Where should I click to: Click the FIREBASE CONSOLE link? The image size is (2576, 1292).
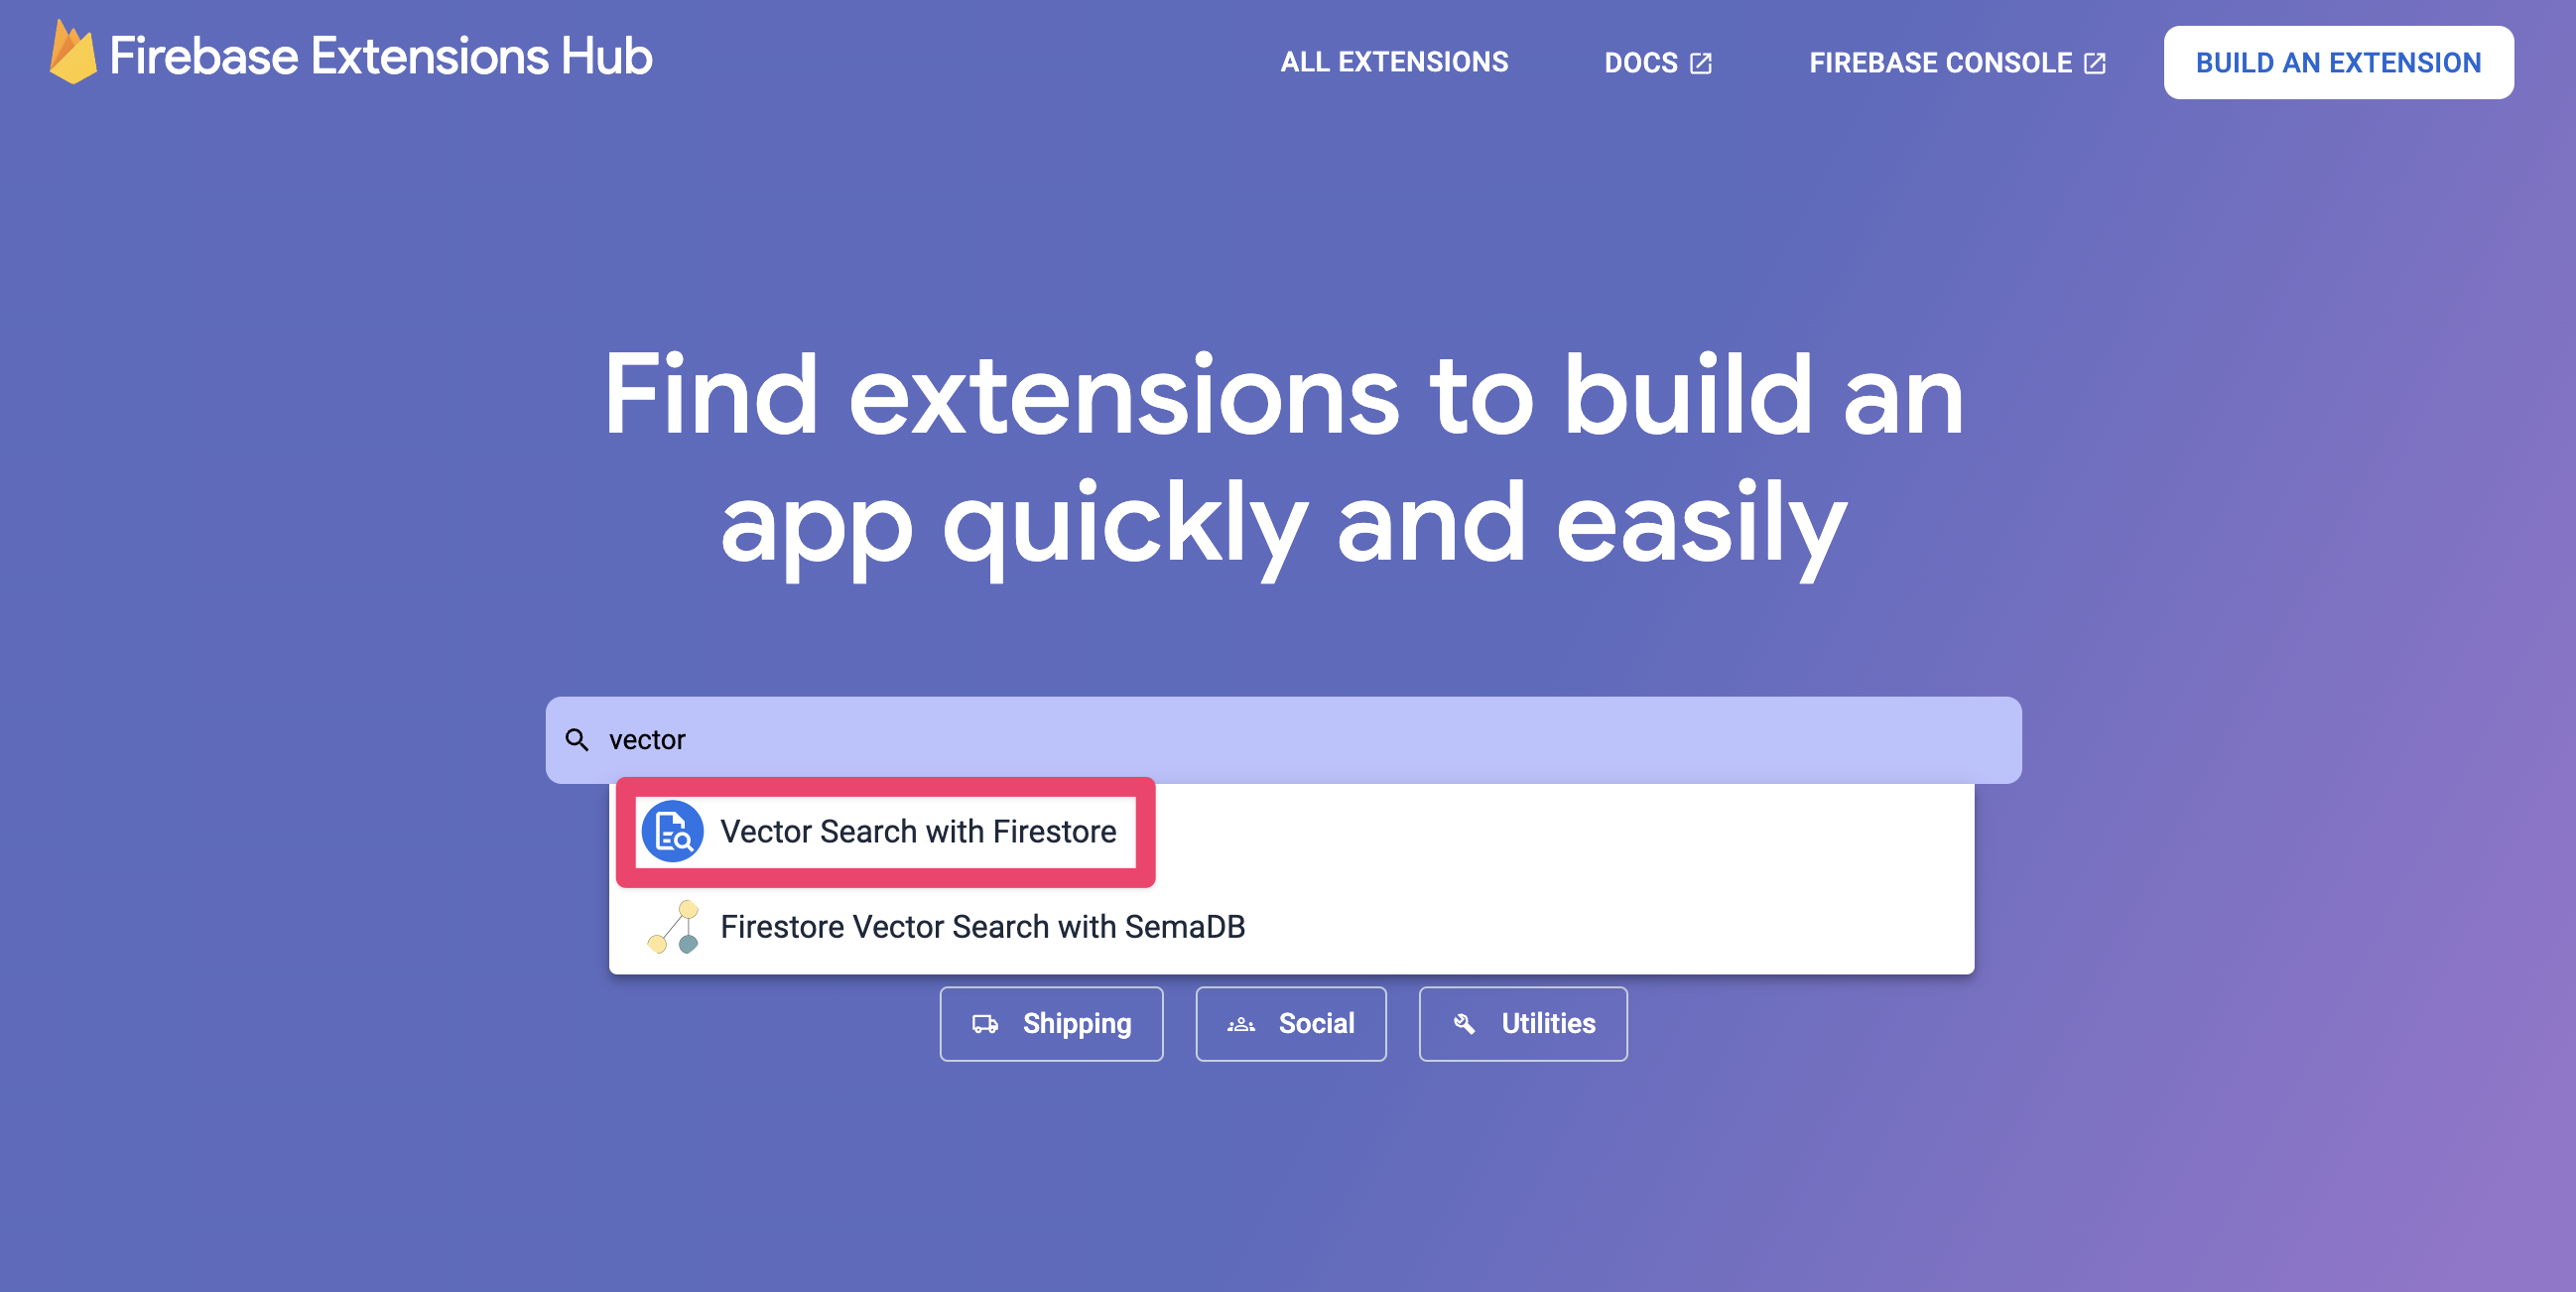pyautogui.click(x=1954, y=65)
